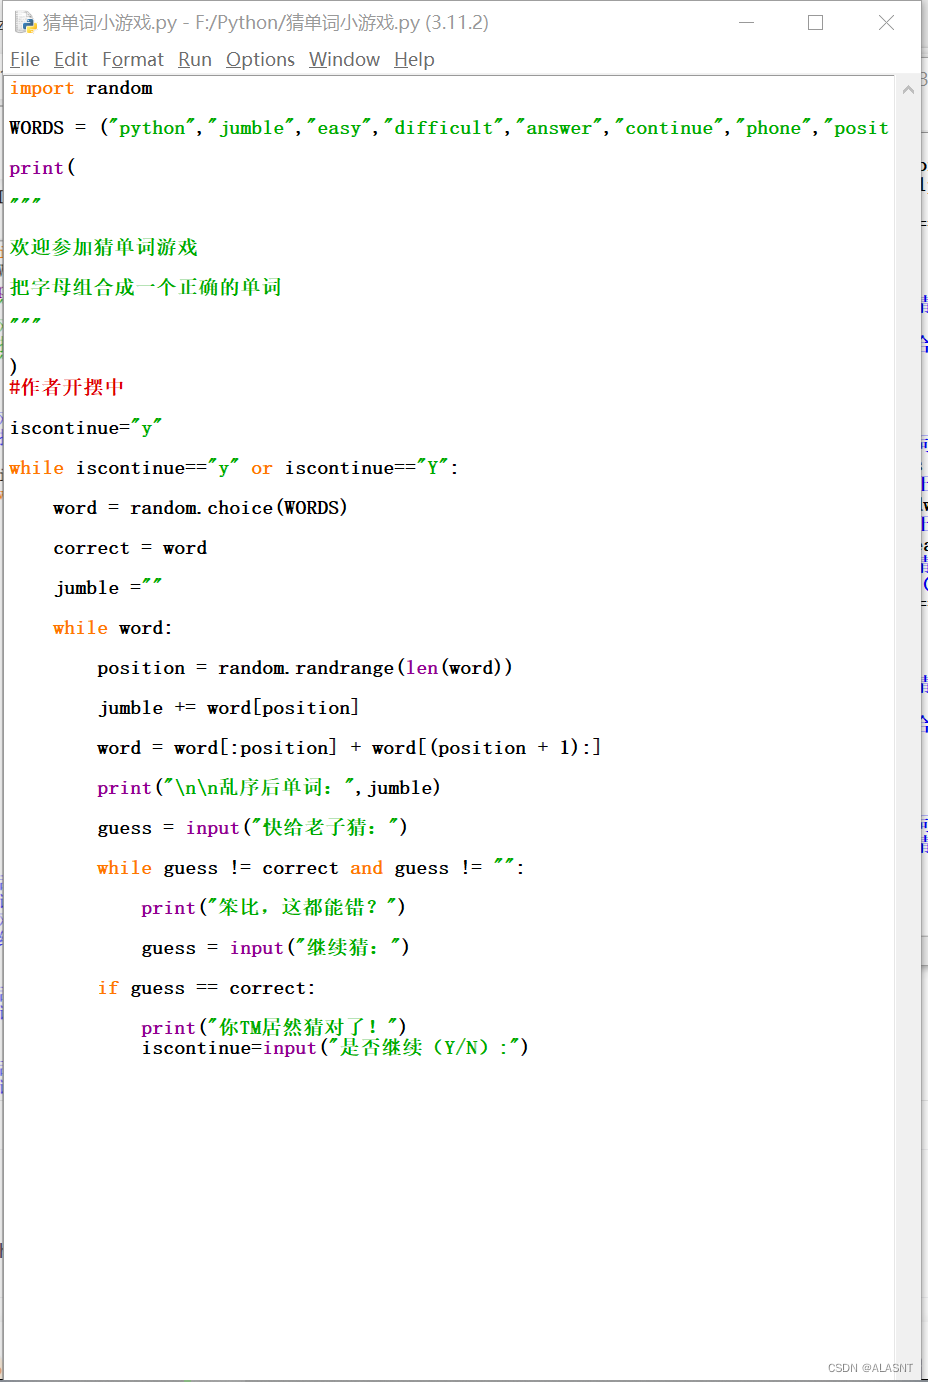Open the File menu

(24, 59)
